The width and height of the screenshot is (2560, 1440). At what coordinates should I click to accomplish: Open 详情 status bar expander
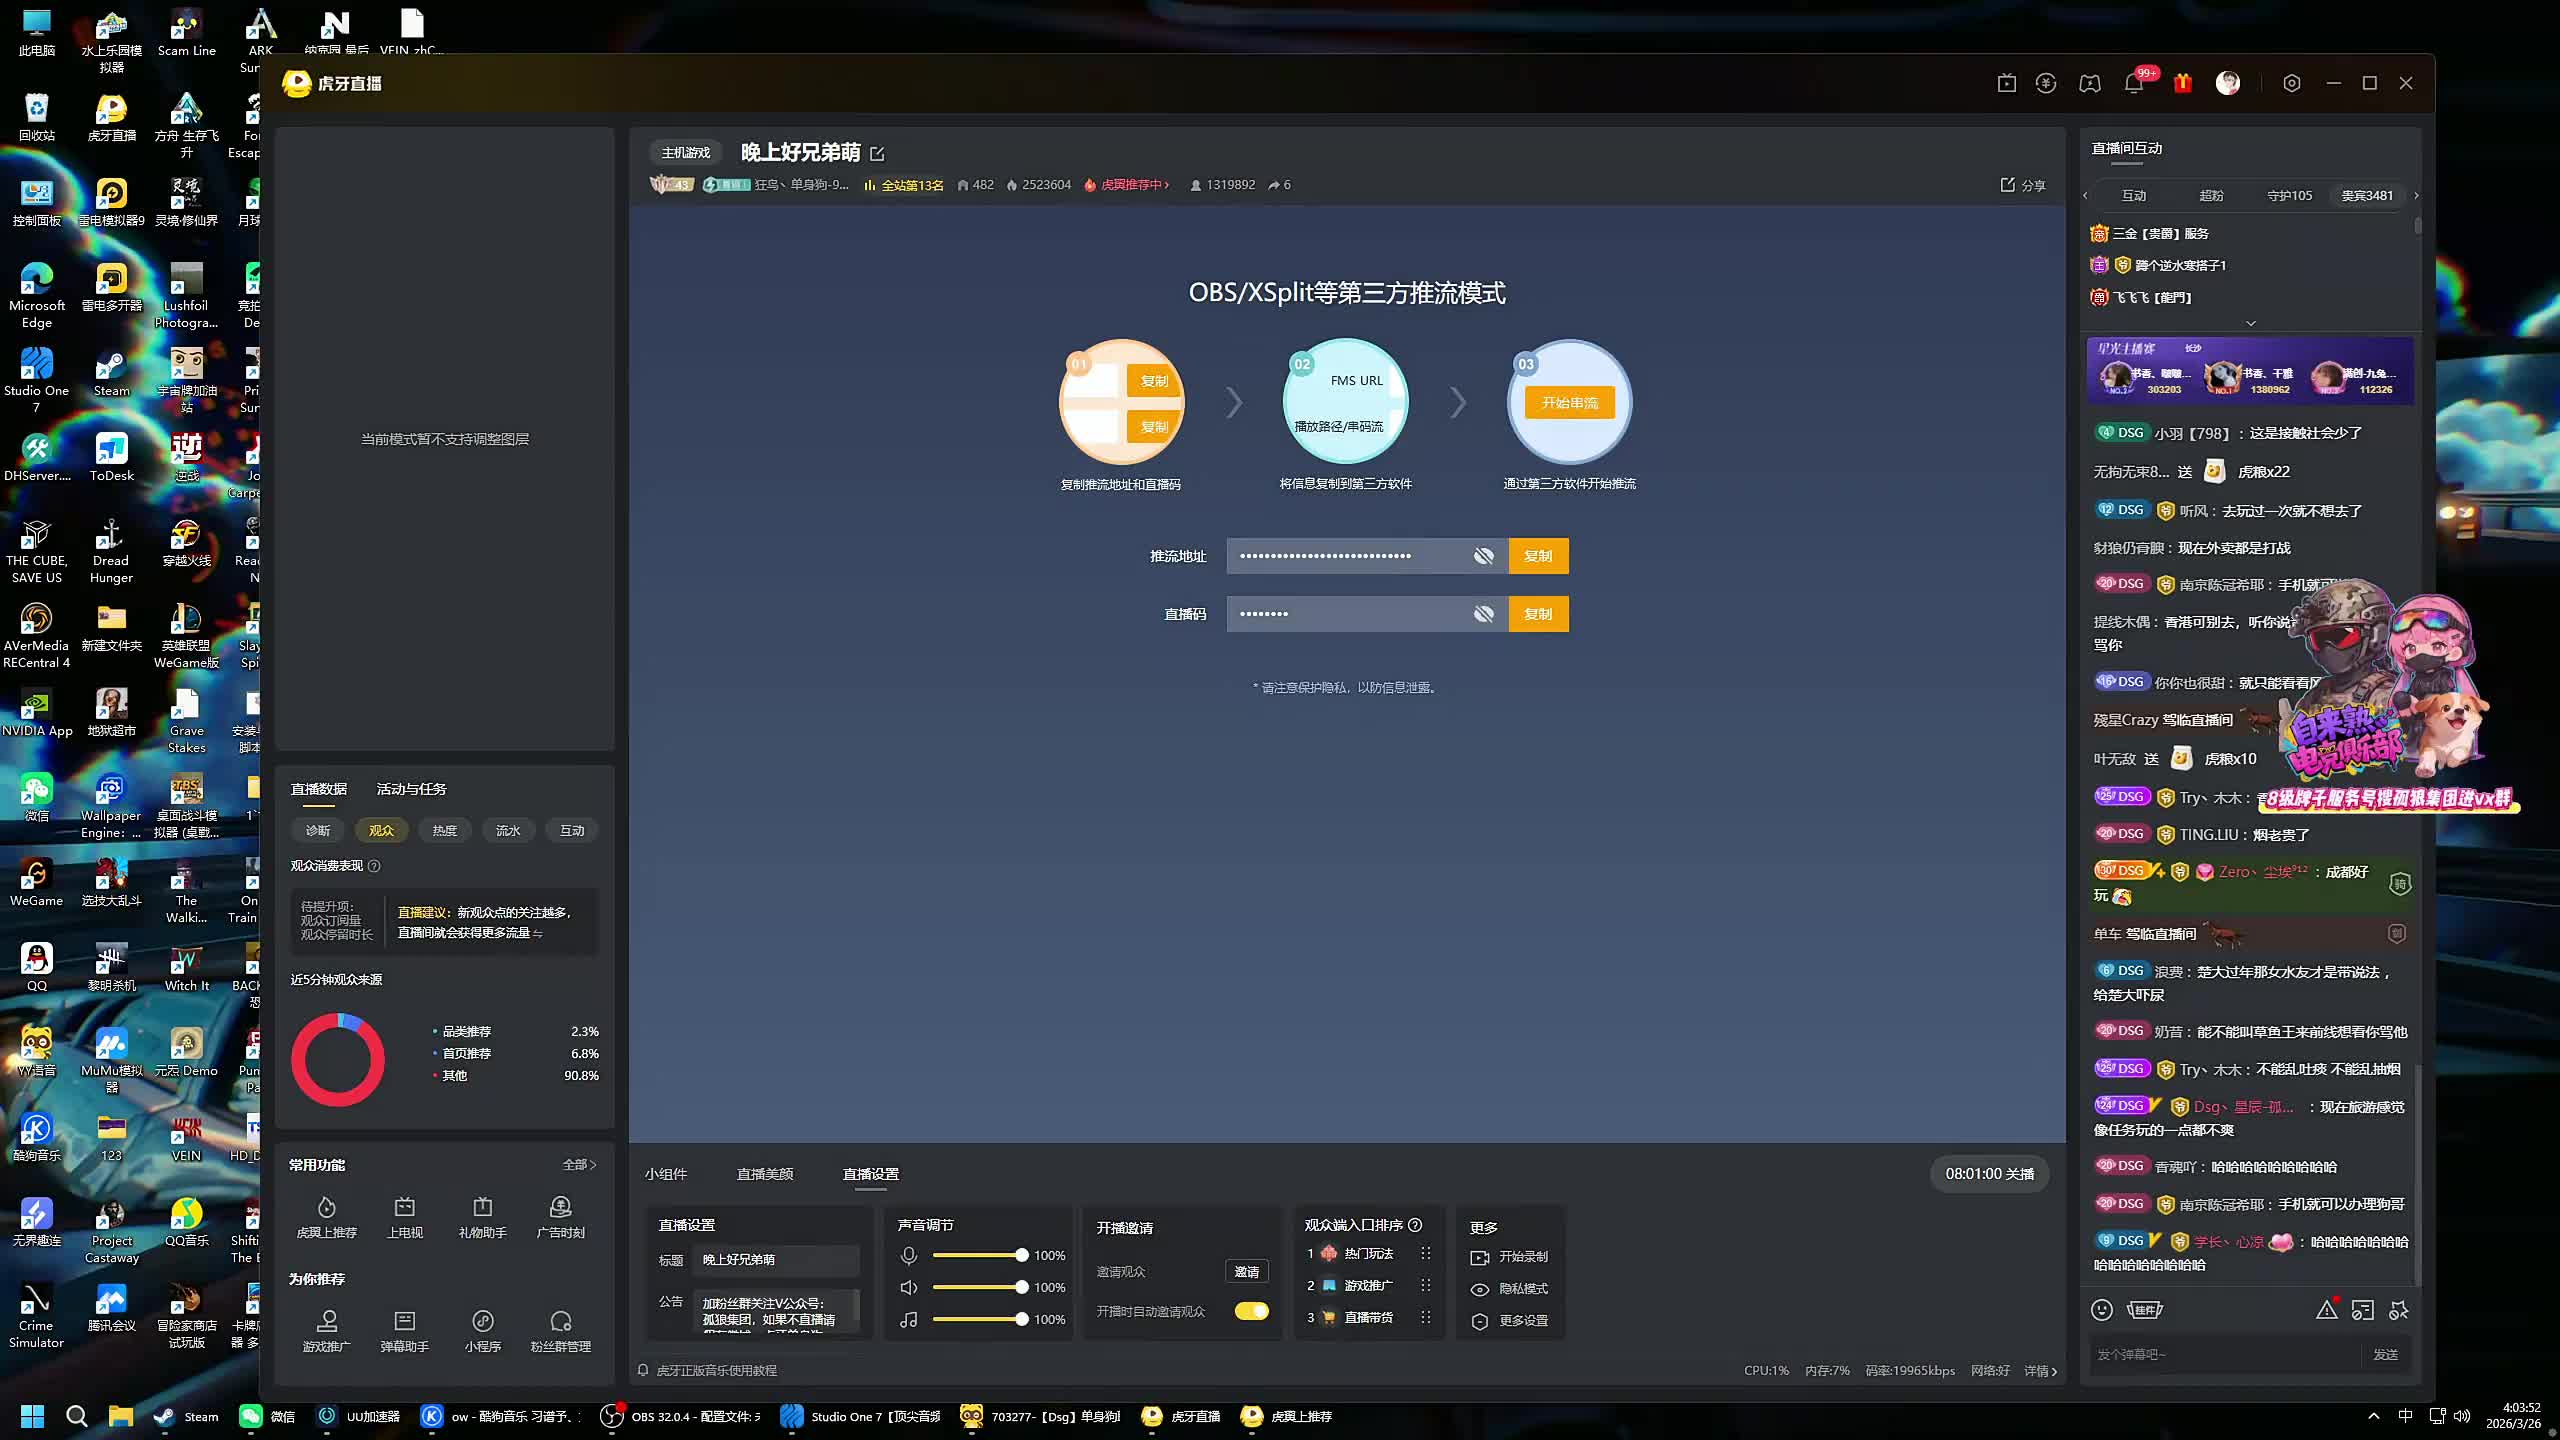pyautogui.click(x=2041, y=1371)
